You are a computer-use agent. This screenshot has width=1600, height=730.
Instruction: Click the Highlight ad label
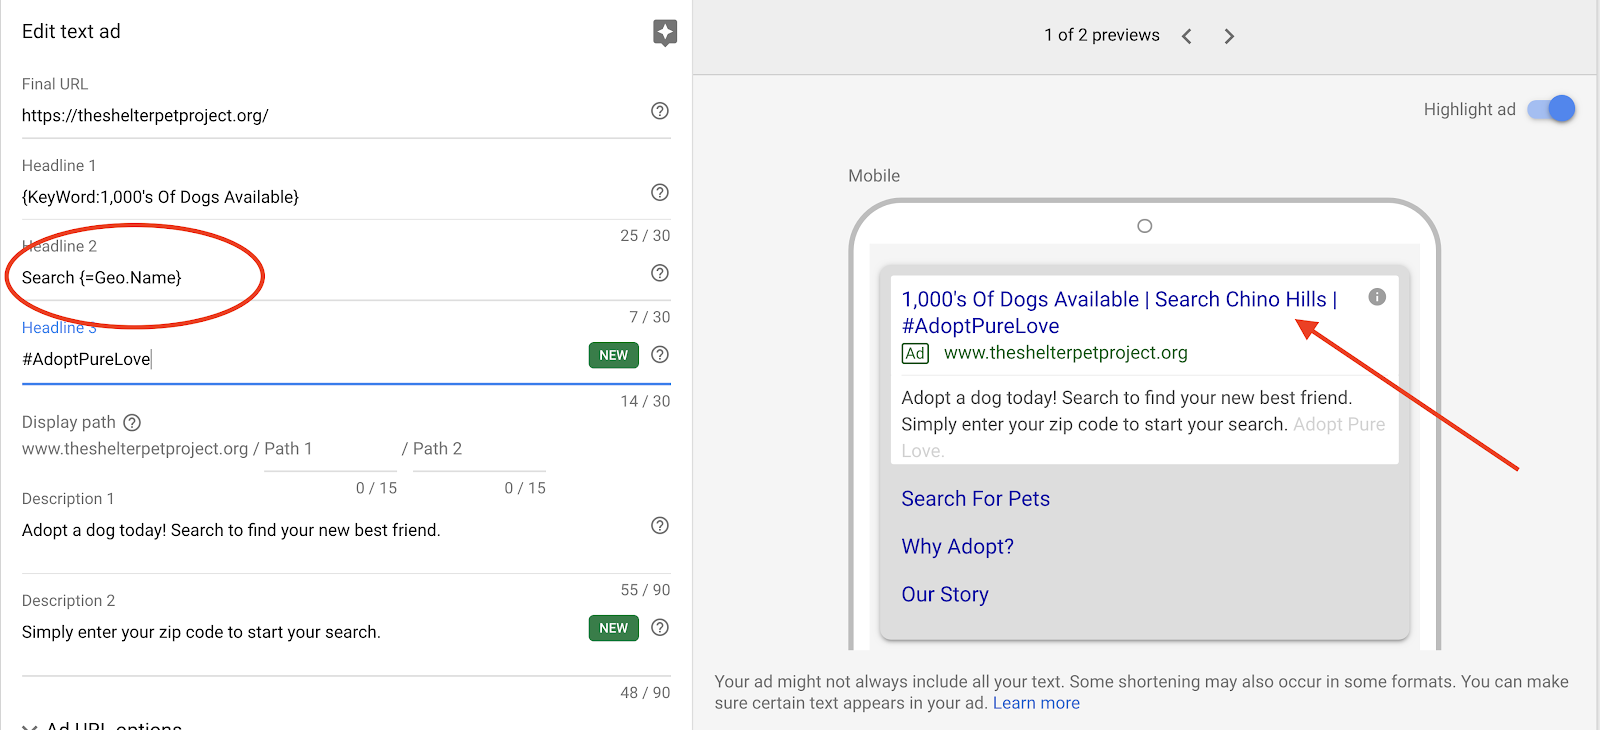1470,110
